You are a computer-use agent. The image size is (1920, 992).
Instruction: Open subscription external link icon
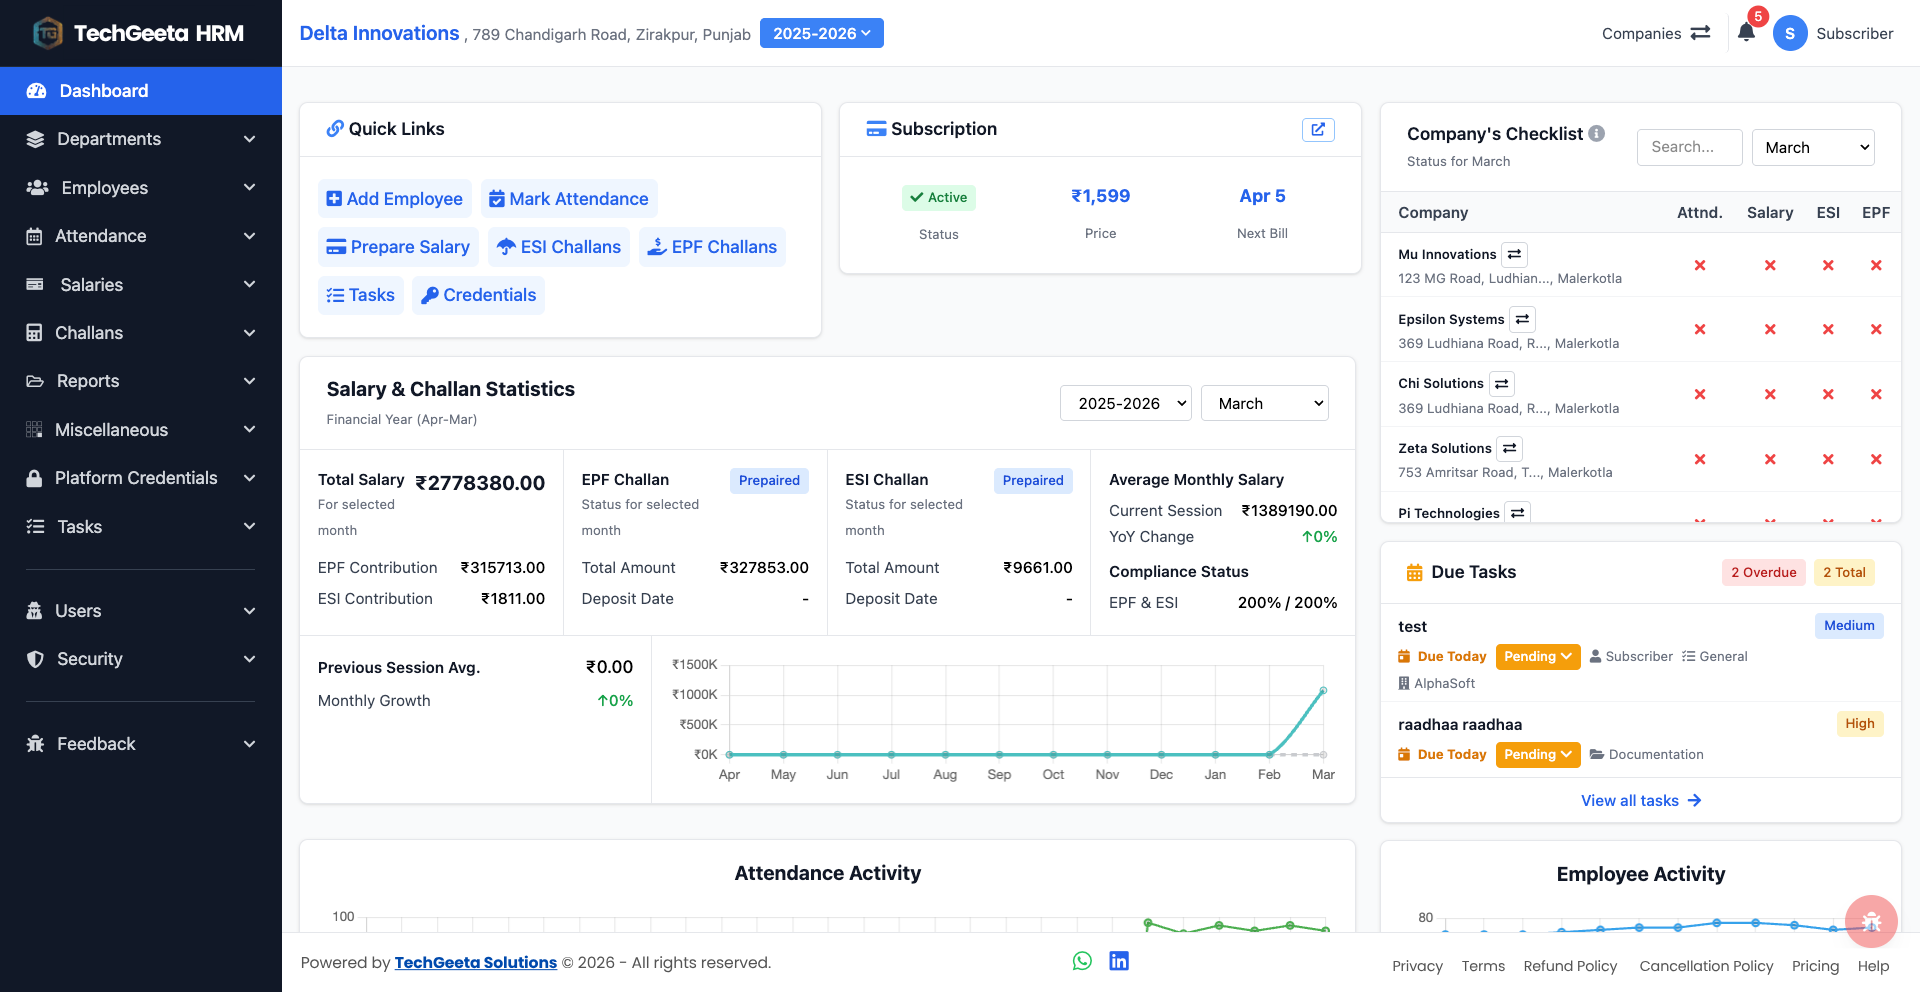1318,129
